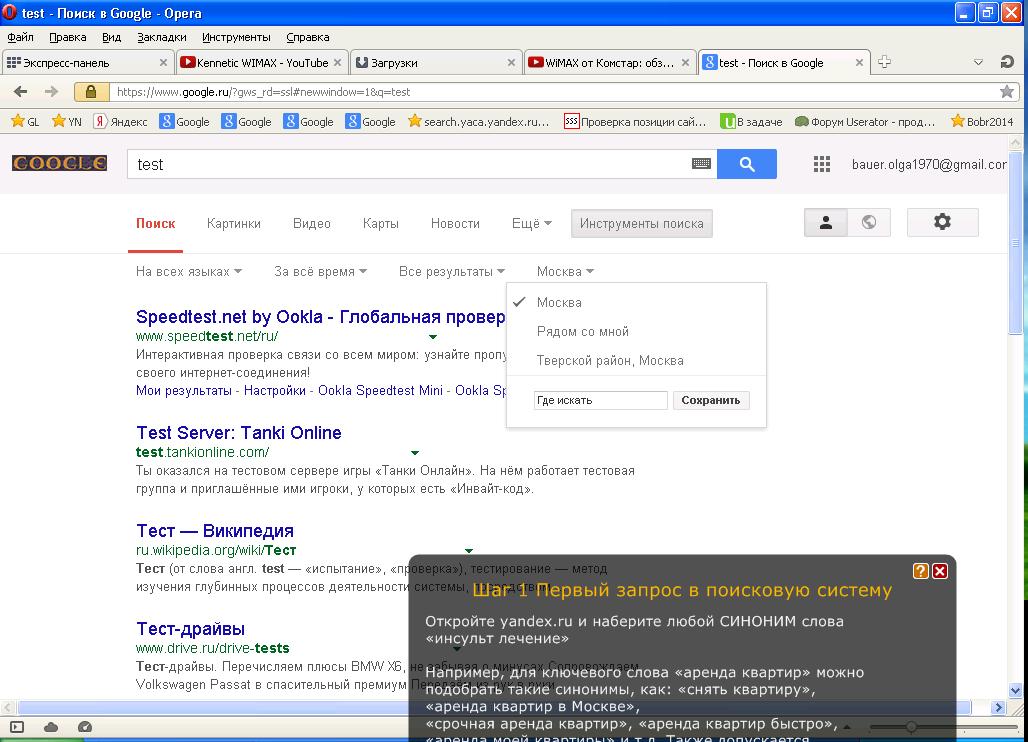Expand the arrow next to ru.wikipedia.org/wiki/Тест
Viewport: 1028px width, 742px height.
(469, 551)
